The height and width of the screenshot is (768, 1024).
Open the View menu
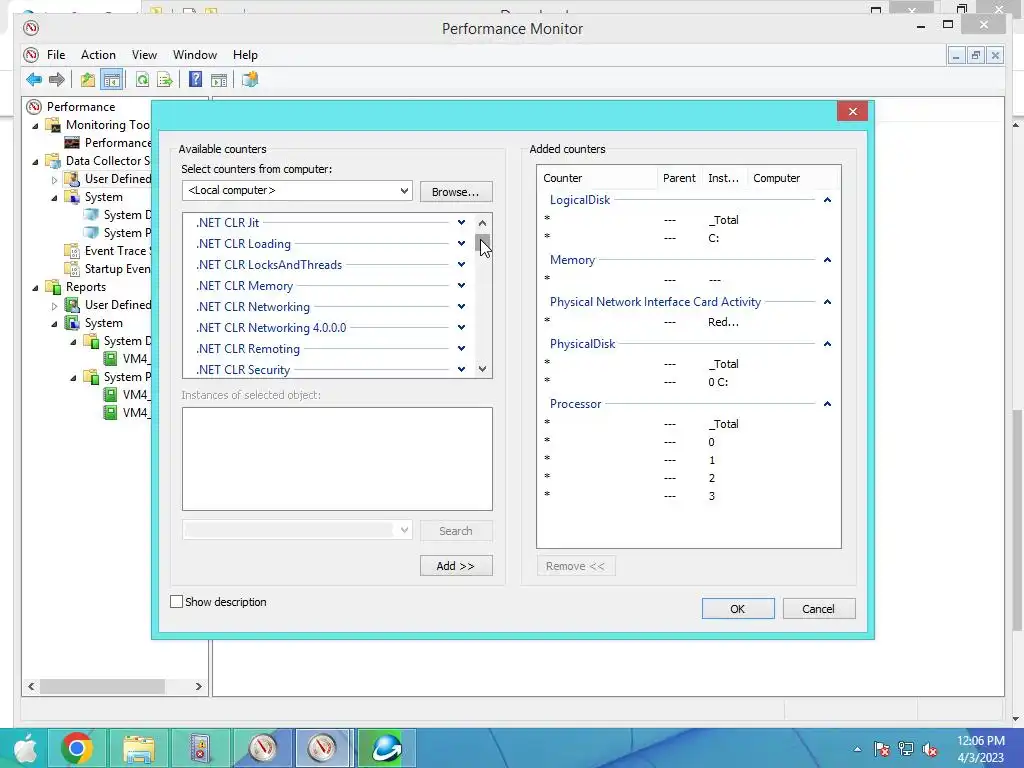(144, 55)
